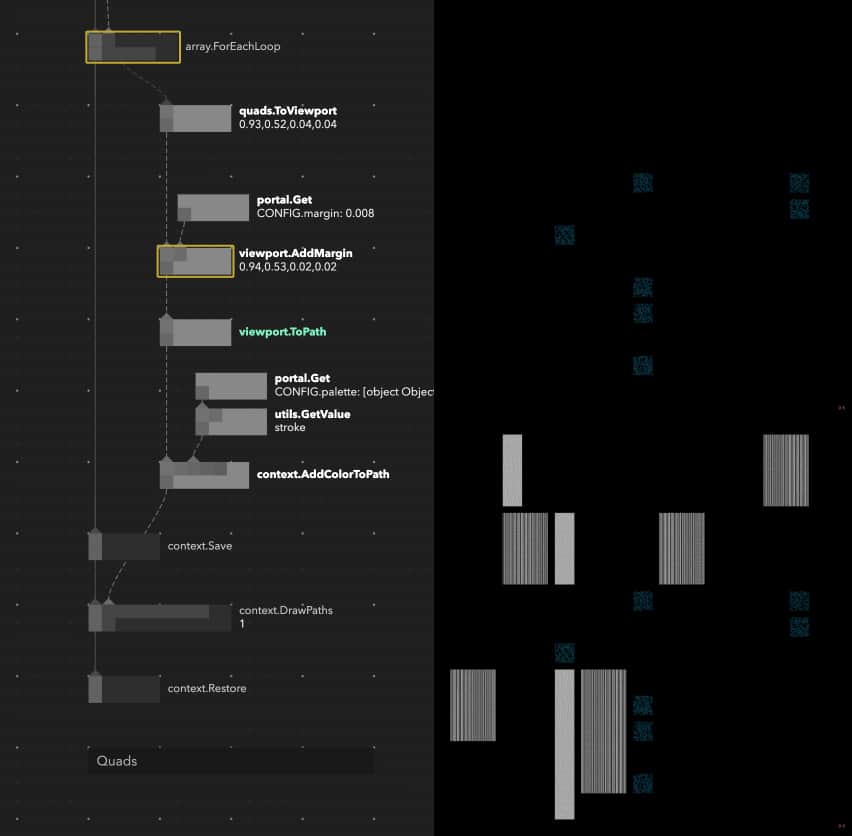This screenshot has width=852, height=836.
Task: Click the second input port on context.DrawPaths
Action: pos(109,602)
